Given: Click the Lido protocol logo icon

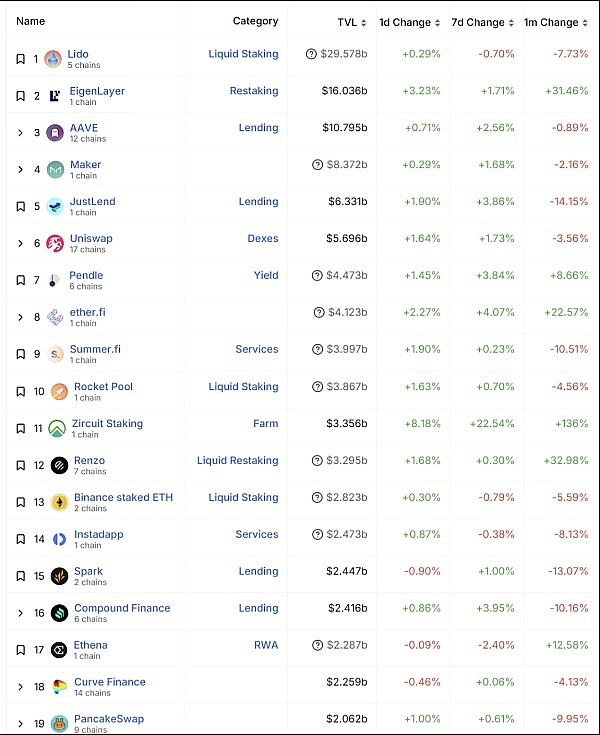Looking at the screenshot, I should [53, 59].
